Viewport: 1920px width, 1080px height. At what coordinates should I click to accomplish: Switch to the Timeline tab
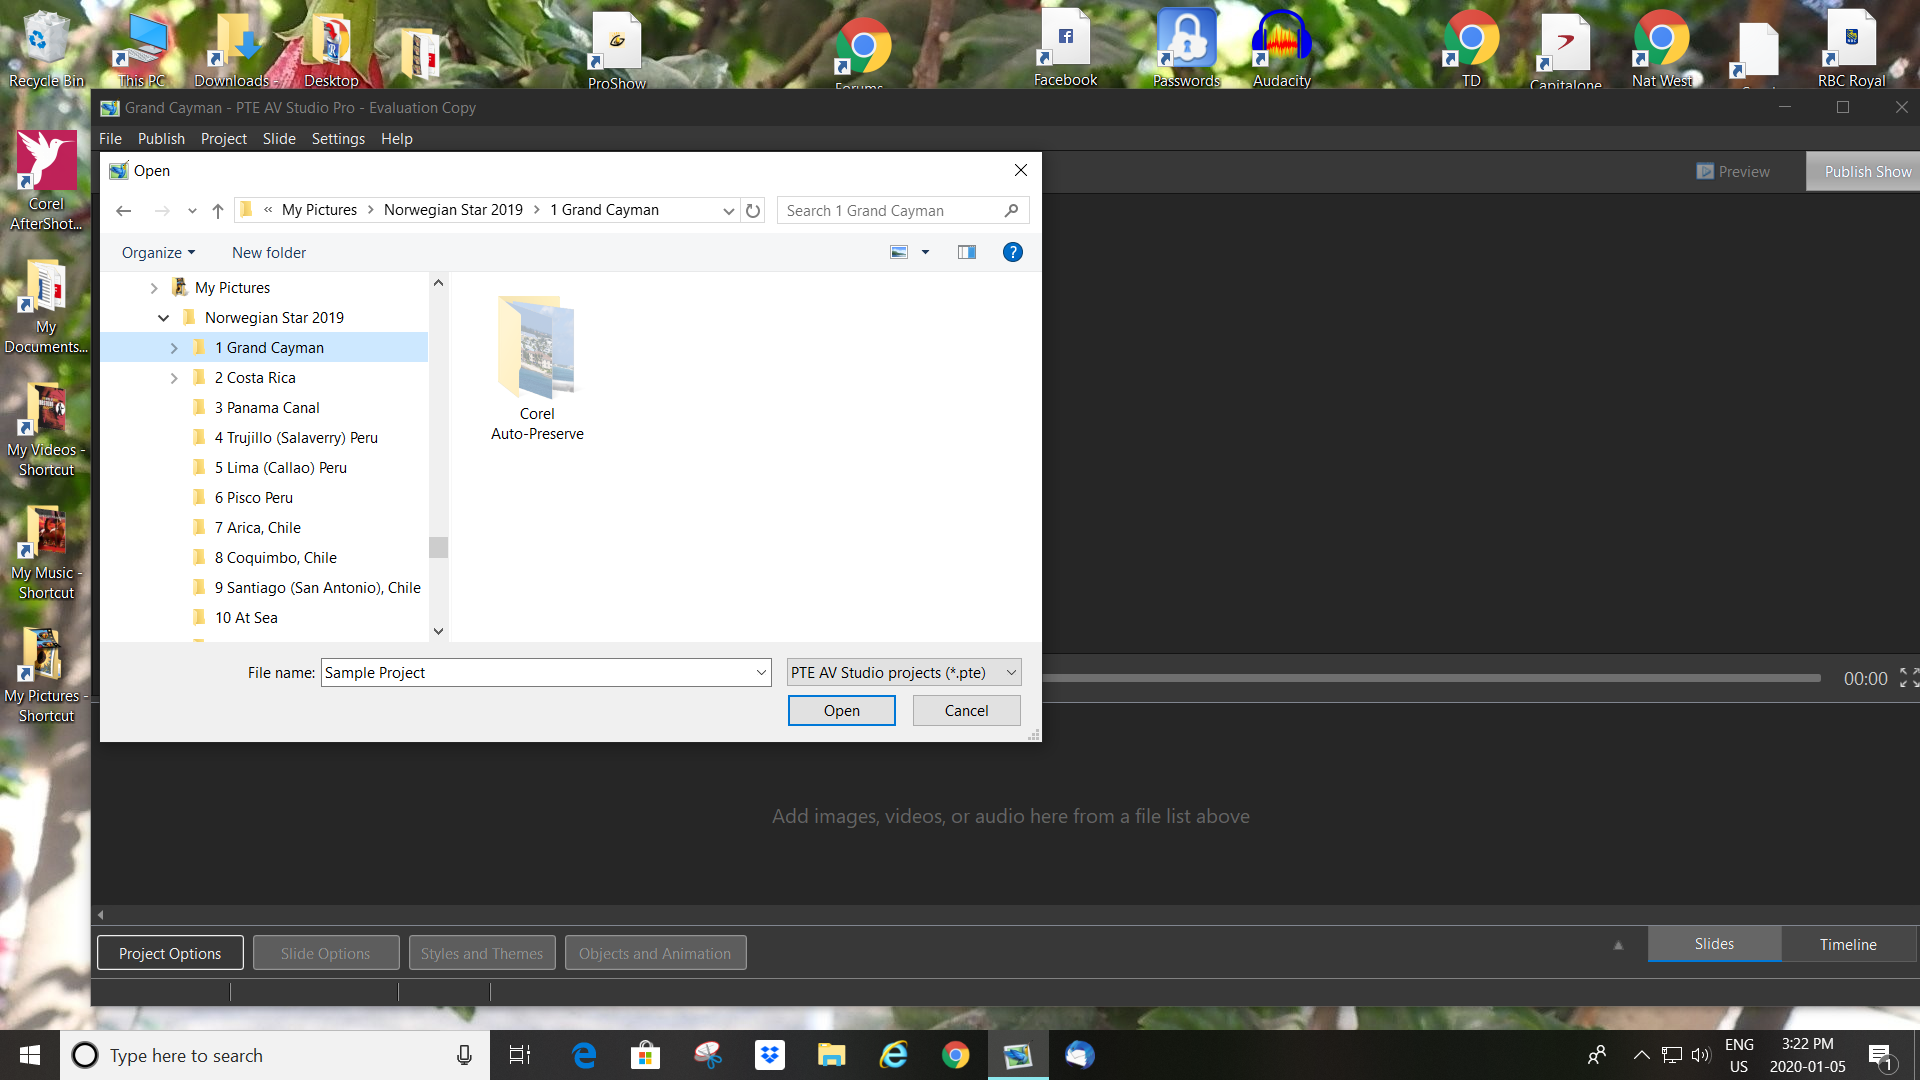click(x=1847, y=944)
